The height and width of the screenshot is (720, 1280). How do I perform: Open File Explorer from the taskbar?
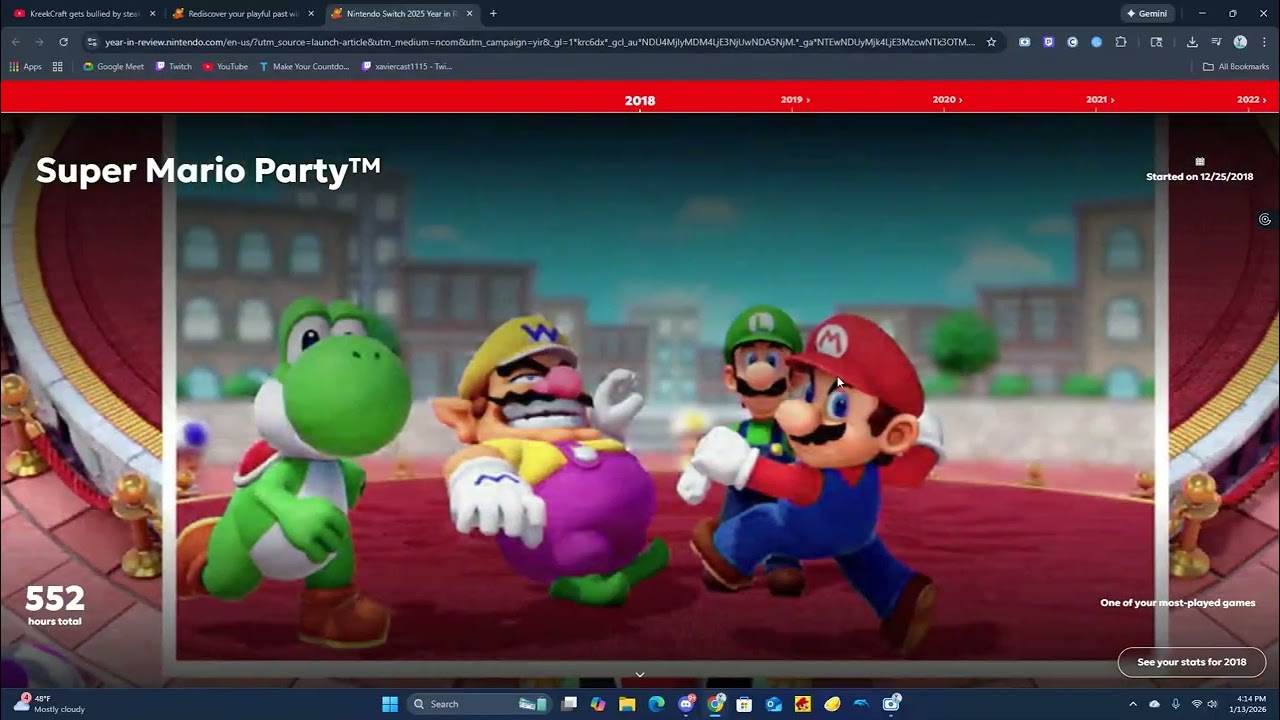point(627,704)
